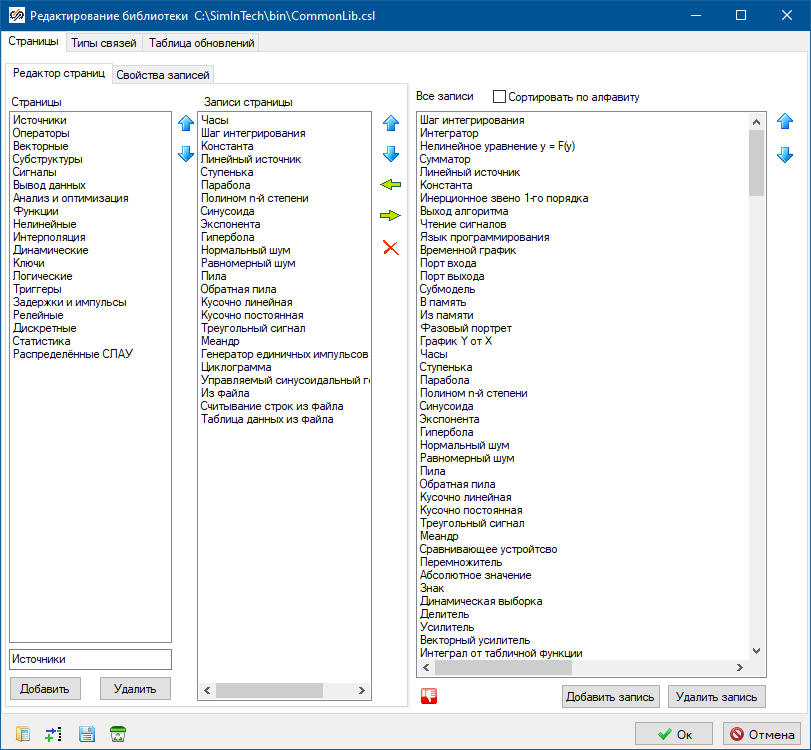Screen dimensions: 811x750
Task: Click the red icon below Все записи list
Action: point(430,697)
